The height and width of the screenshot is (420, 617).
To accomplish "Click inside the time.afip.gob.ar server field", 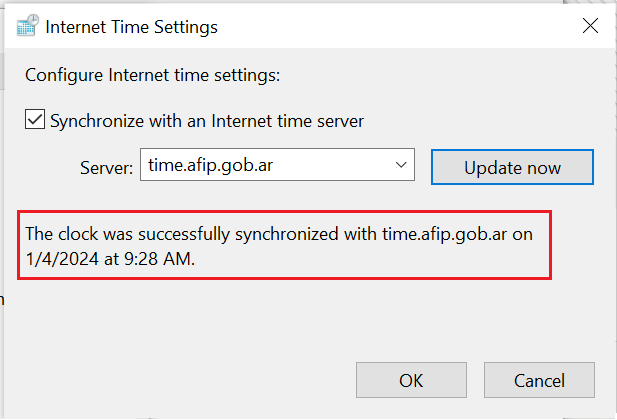I will pyautogui.click(x=277, y=165).
